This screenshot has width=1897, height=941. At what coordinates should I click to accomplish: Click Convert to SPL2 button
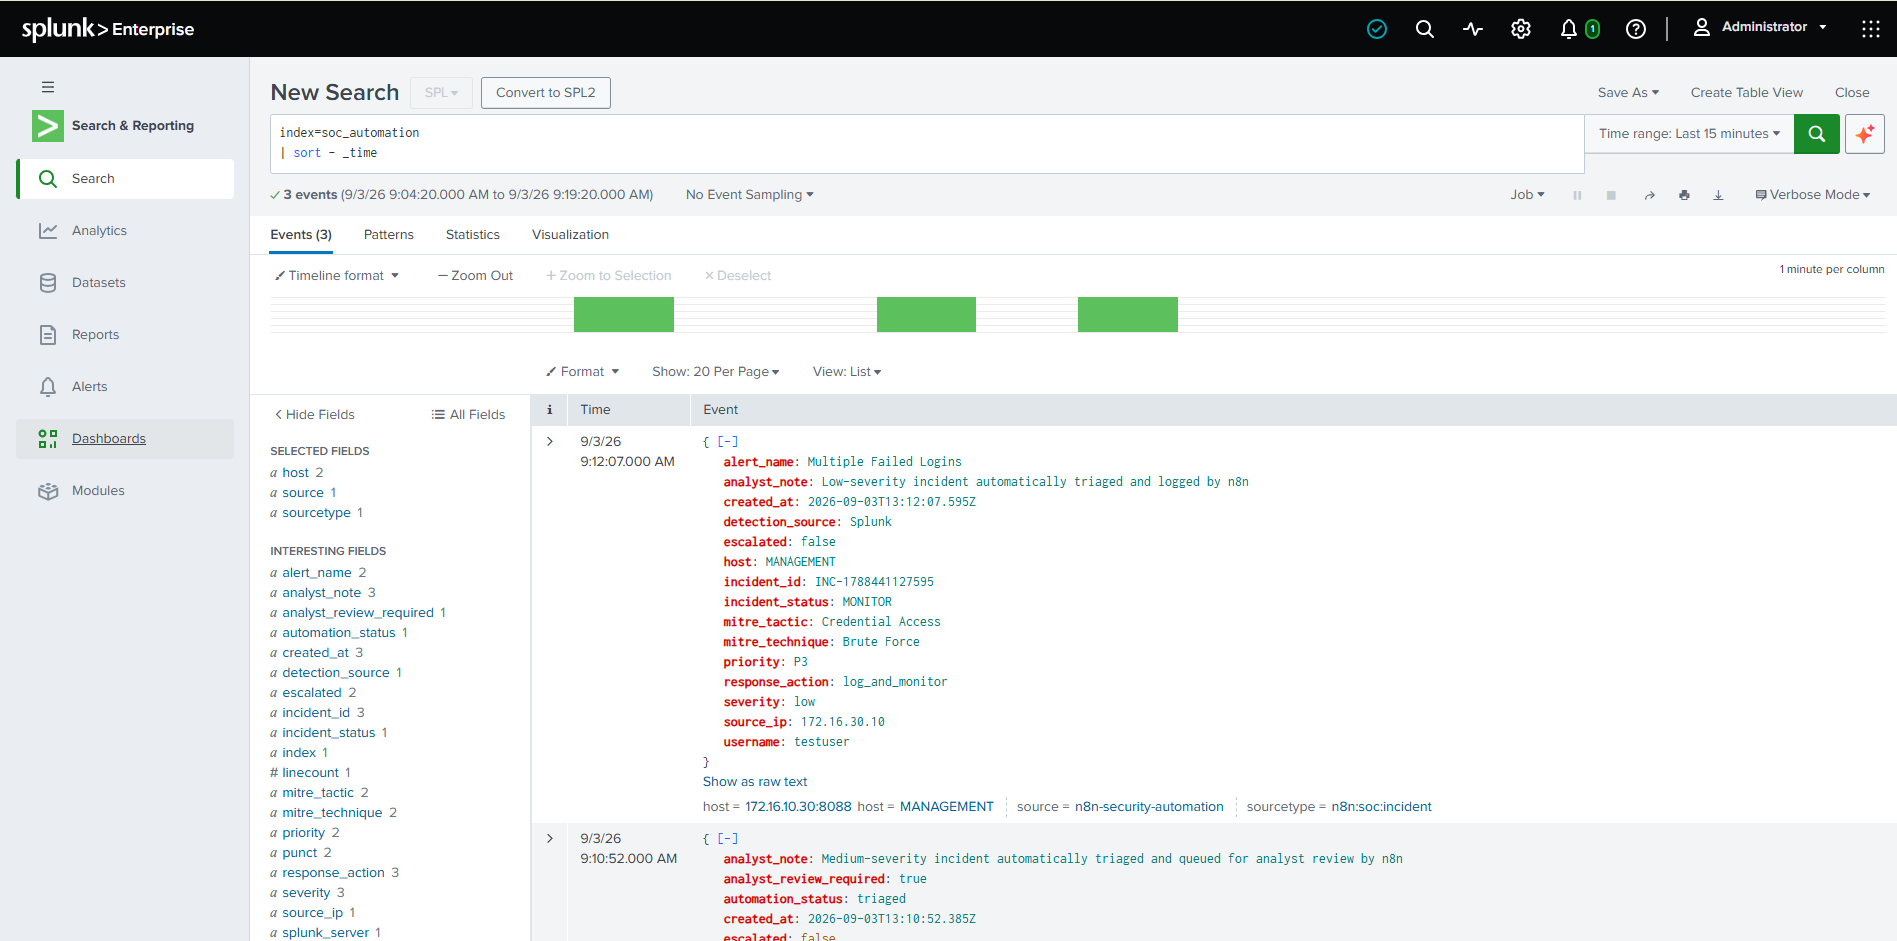[546, 93]
